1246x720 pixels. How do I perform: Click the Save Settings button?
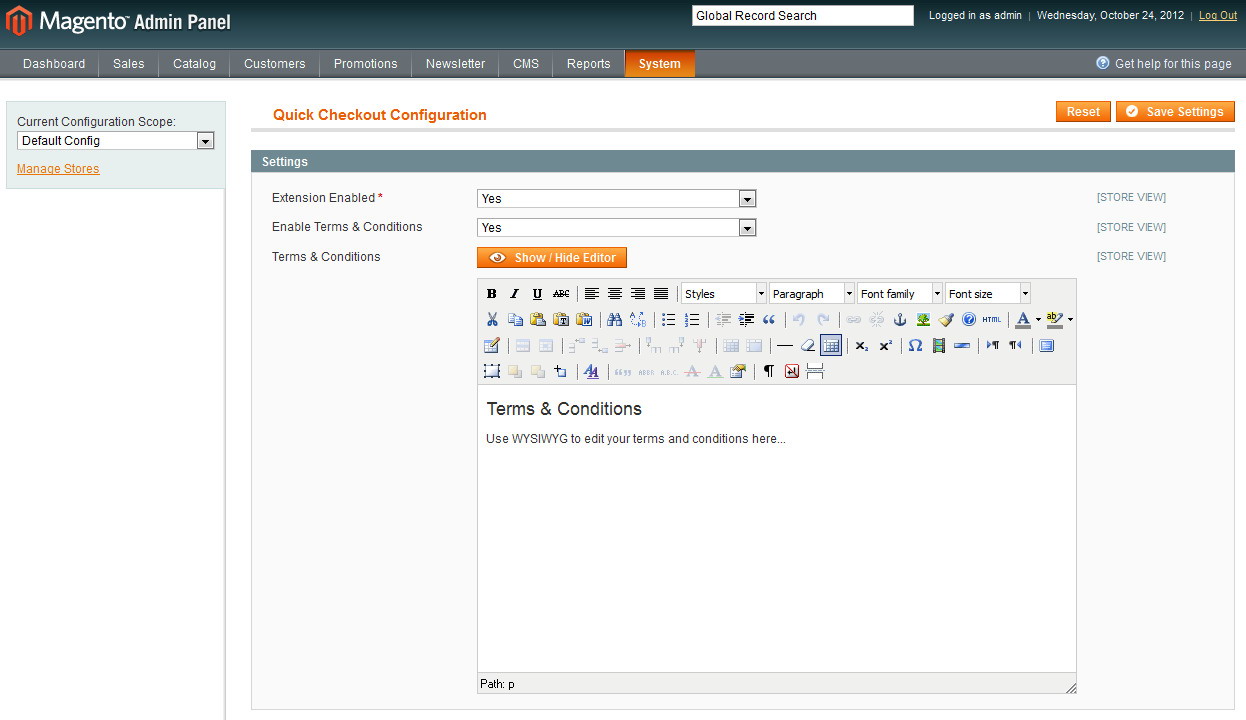[1175, 111]
